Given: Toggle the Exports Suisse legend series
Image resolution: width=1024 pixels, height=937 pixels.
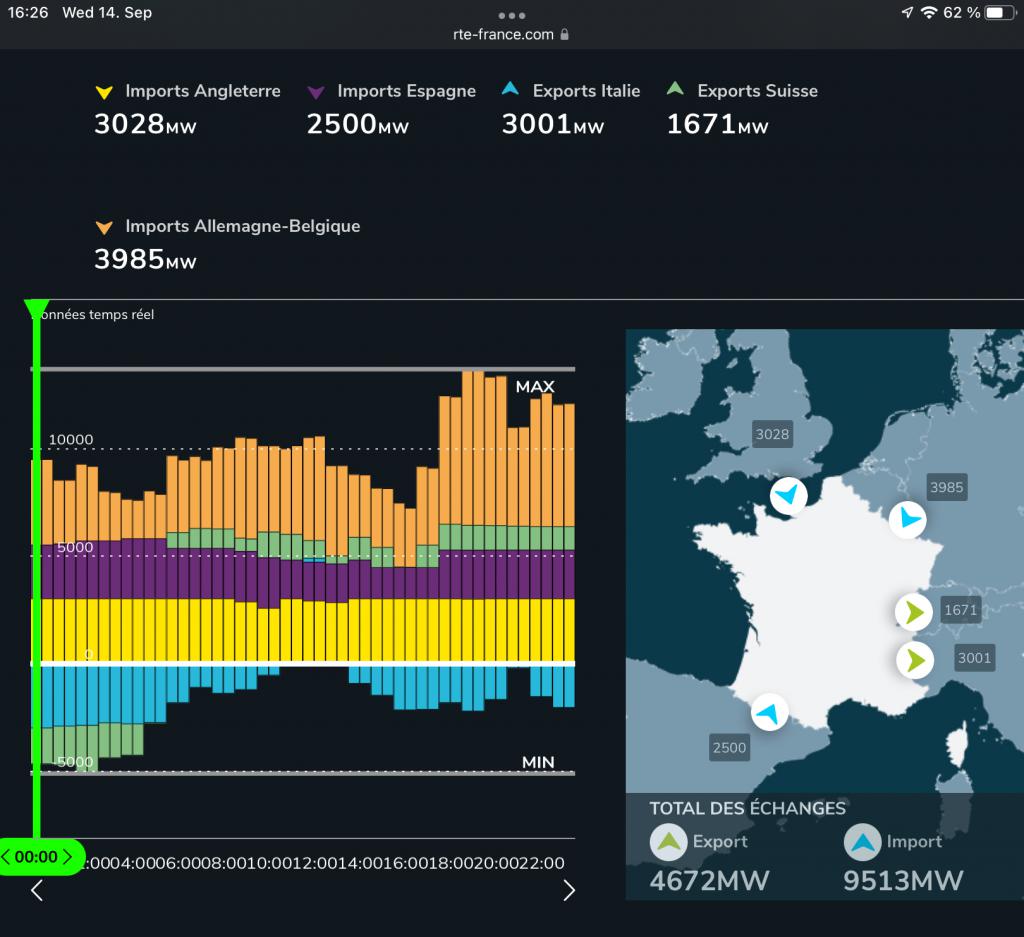Looking at the screenshot, I should pos(742,91).
